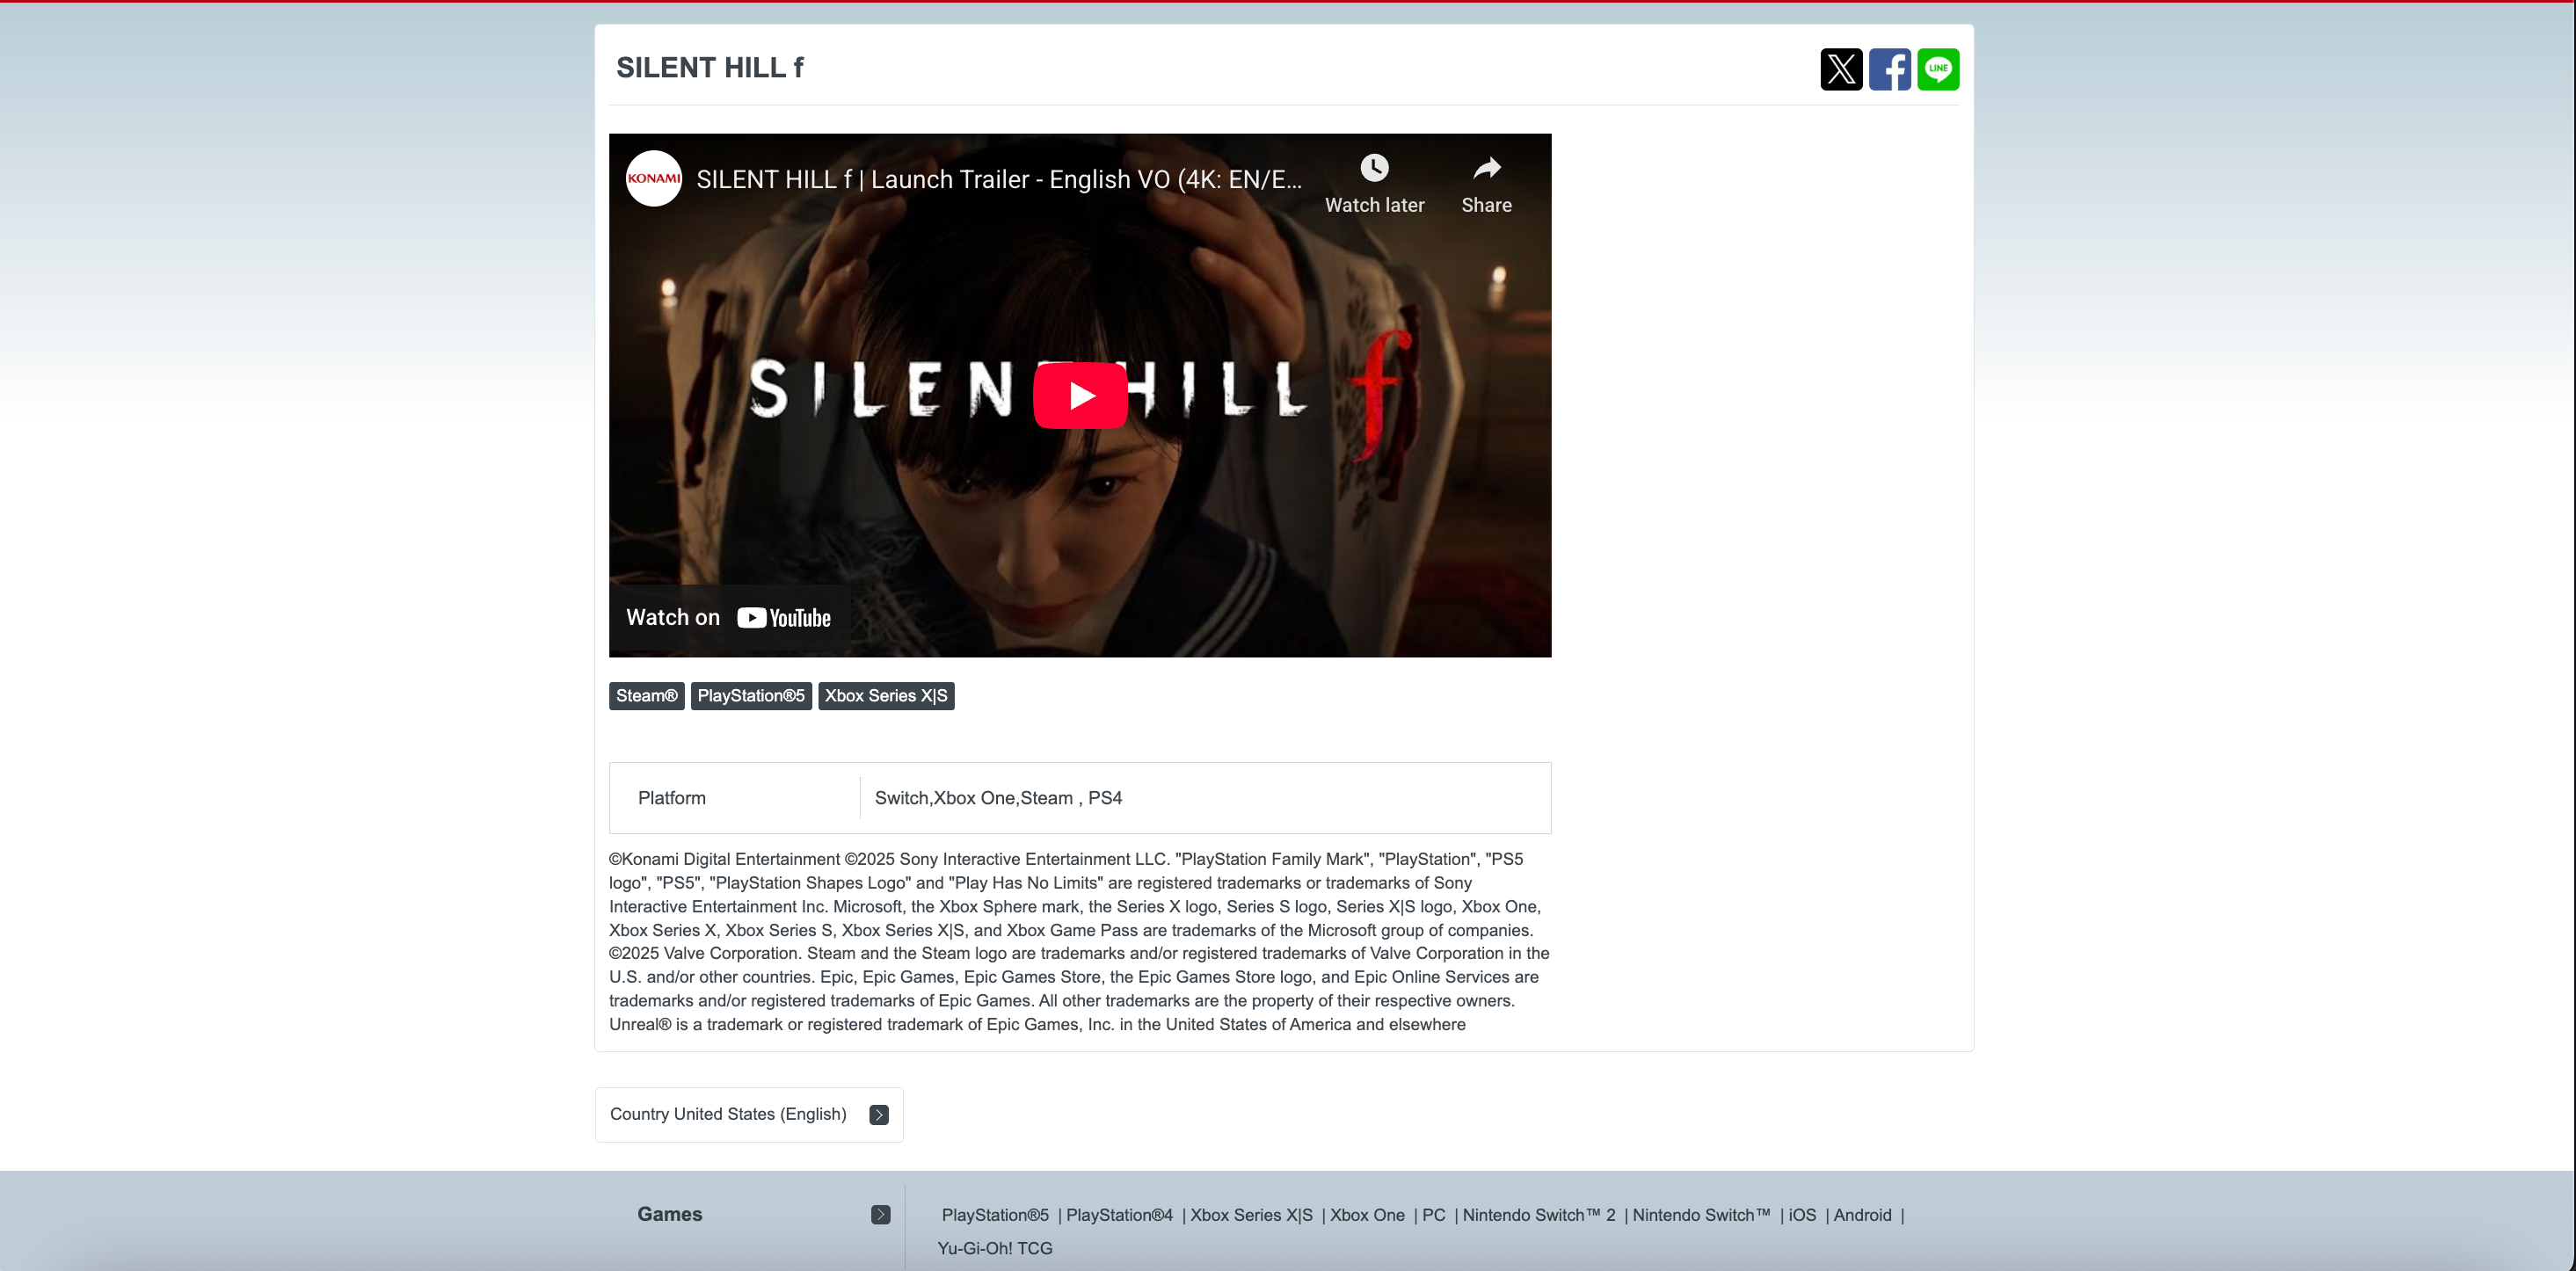Expand the Country United States selector
This screenshot has width=2576, height=1271.
(x=749, y=1115)
